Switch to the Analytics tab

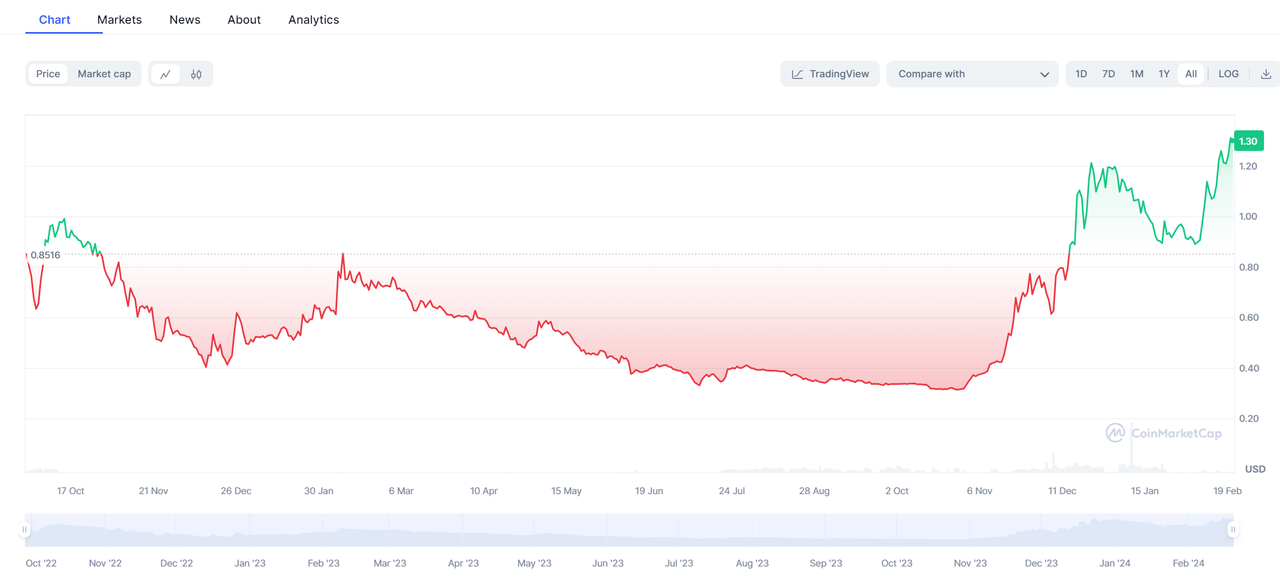pyautogui.click(x=313, y=20)
